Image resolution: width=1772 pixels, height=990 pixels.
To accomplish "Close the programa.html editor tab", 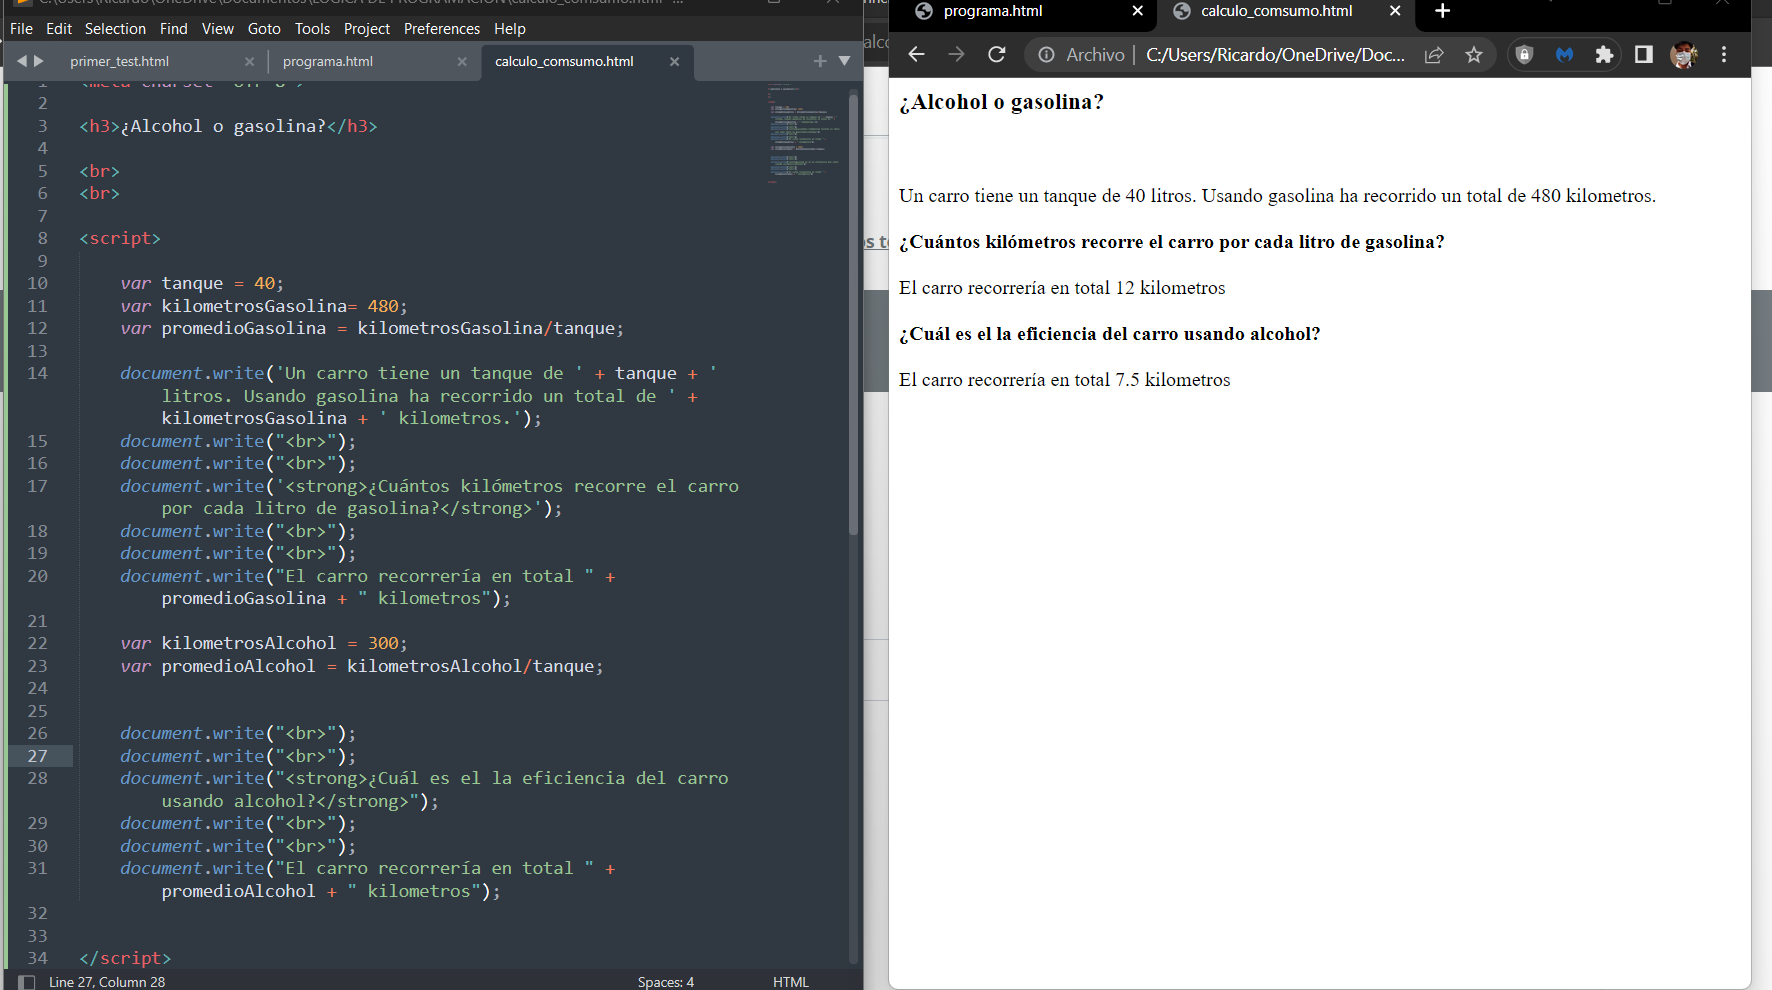I will click(462, 62).
